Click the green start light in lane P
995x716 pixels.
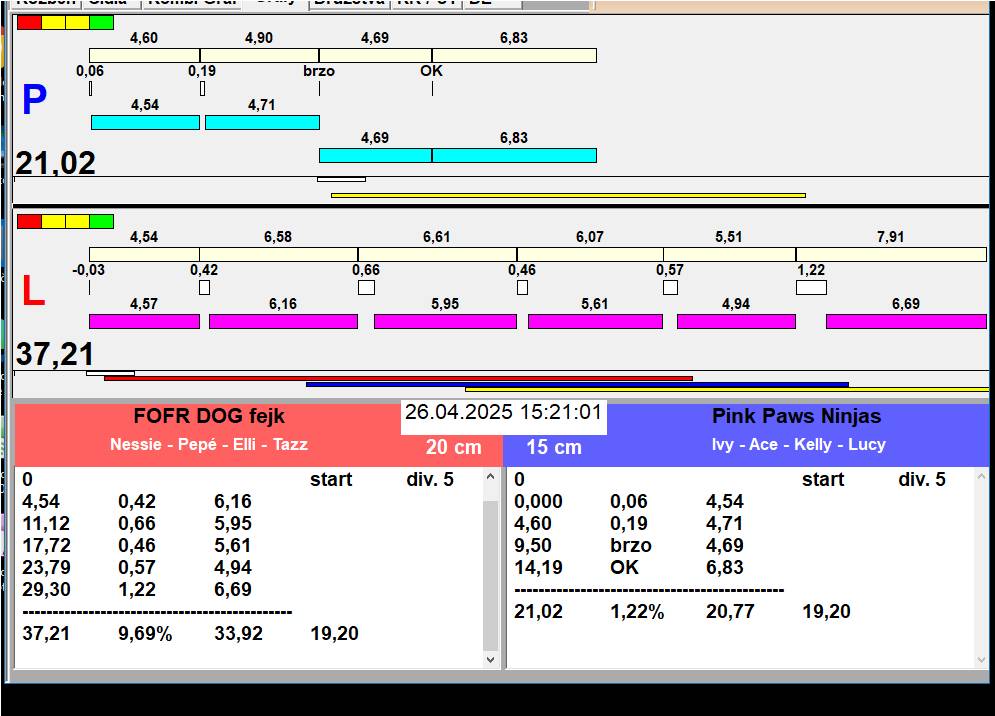pyautogui.click(x=101, y=22)
